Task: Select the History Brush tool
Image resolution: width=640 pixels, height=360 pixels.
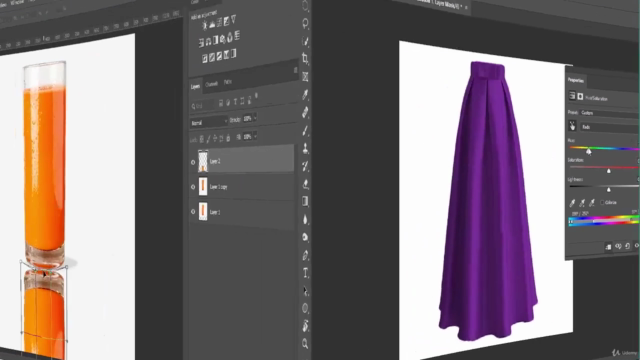Action: 305,166
